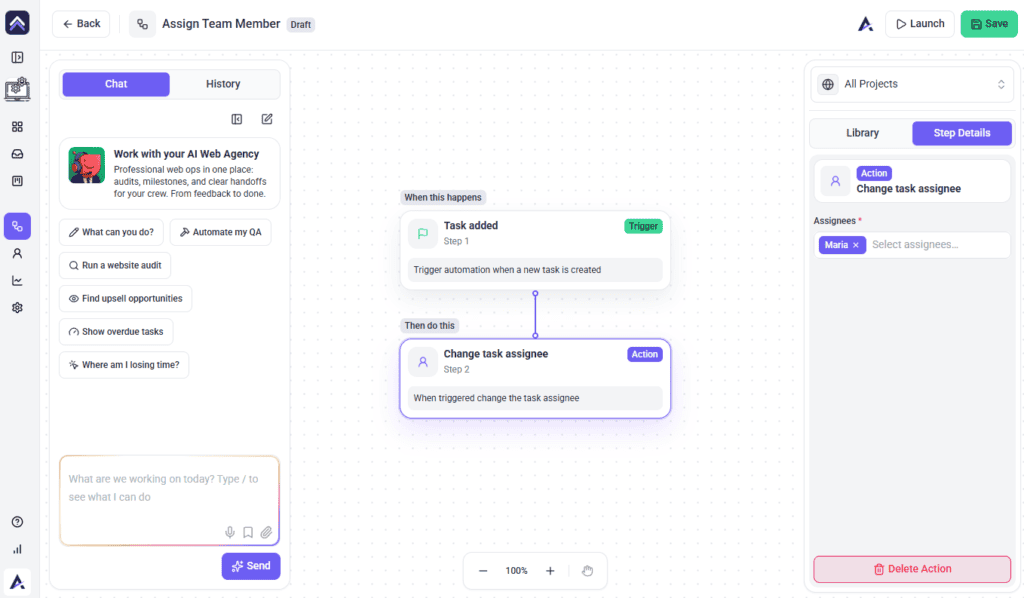Viewport: 1024px width, 598px height.
Task: Click the Back button
Action: coord(81,24)
